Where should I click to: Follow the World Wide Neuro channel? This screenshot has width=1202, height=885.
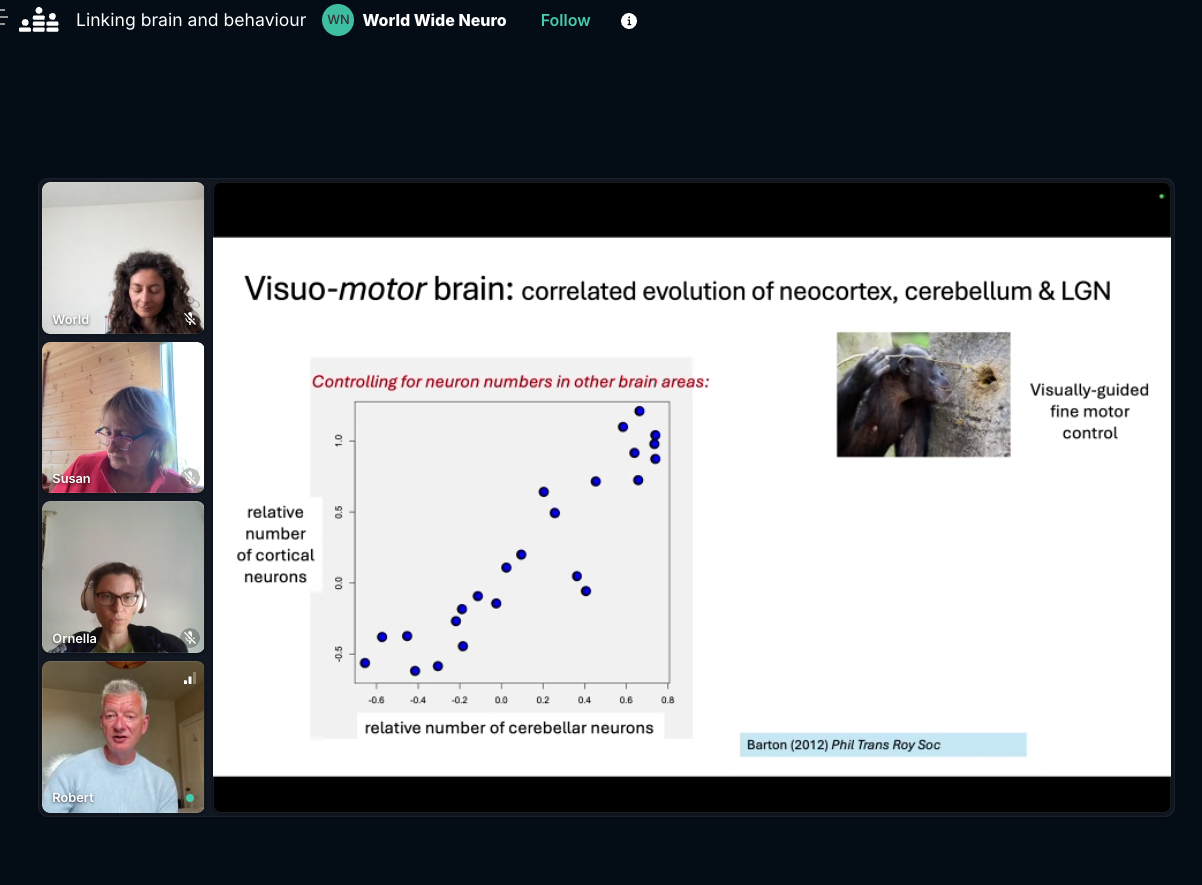565,21
